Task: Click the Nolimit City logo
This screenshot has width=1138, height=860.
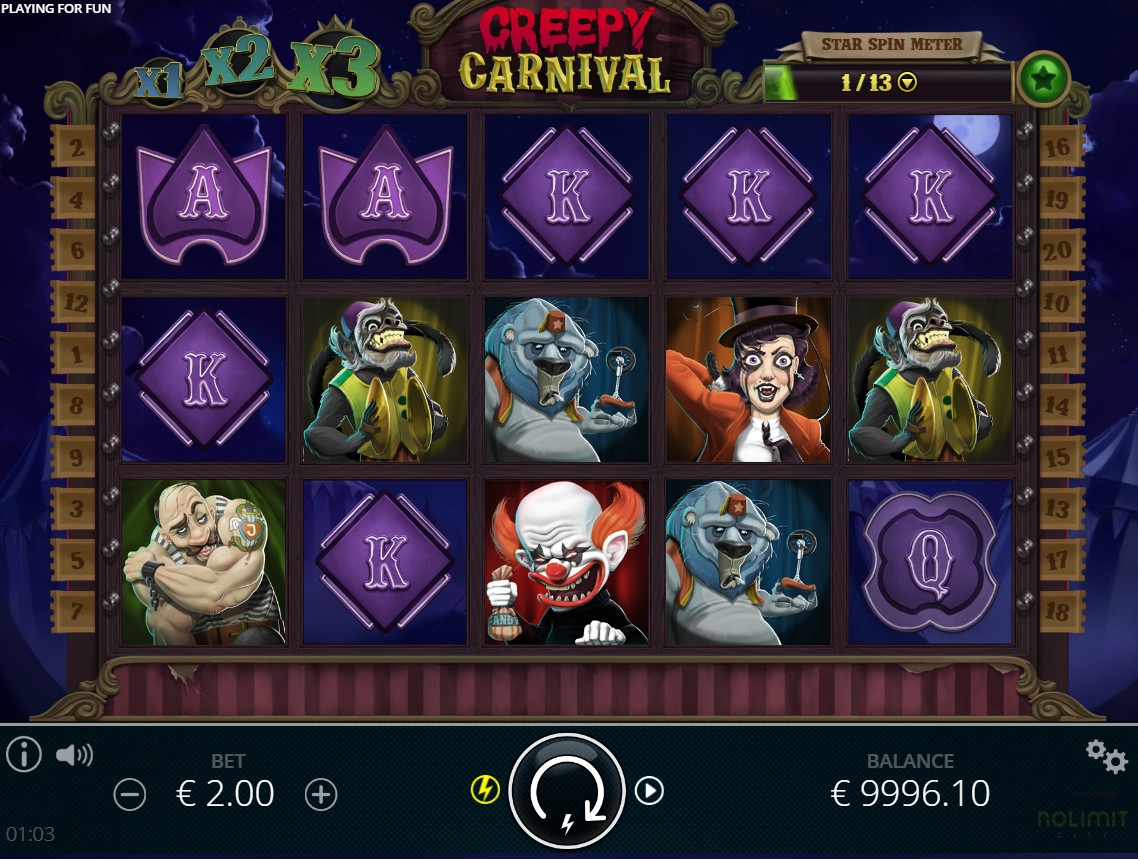Action: (x=1082, y=824)
